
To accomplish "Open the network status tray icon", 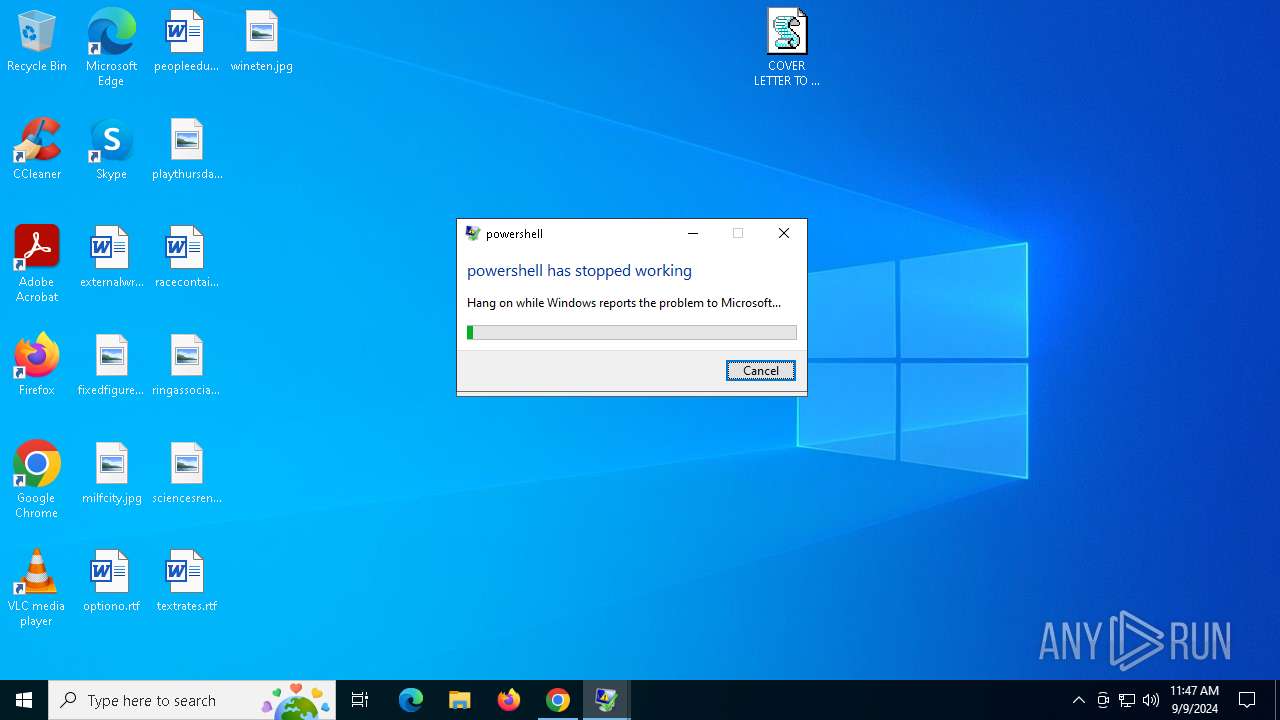I will click(x=1127, y=700).
